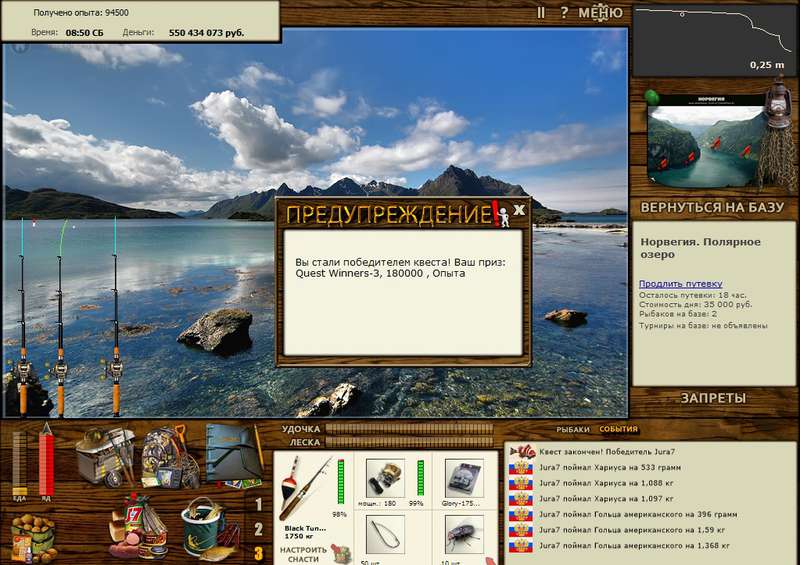This screenshot has width=800, height=565.
Task: Click the Norway location map thumbnail
Action: (707, 140)
